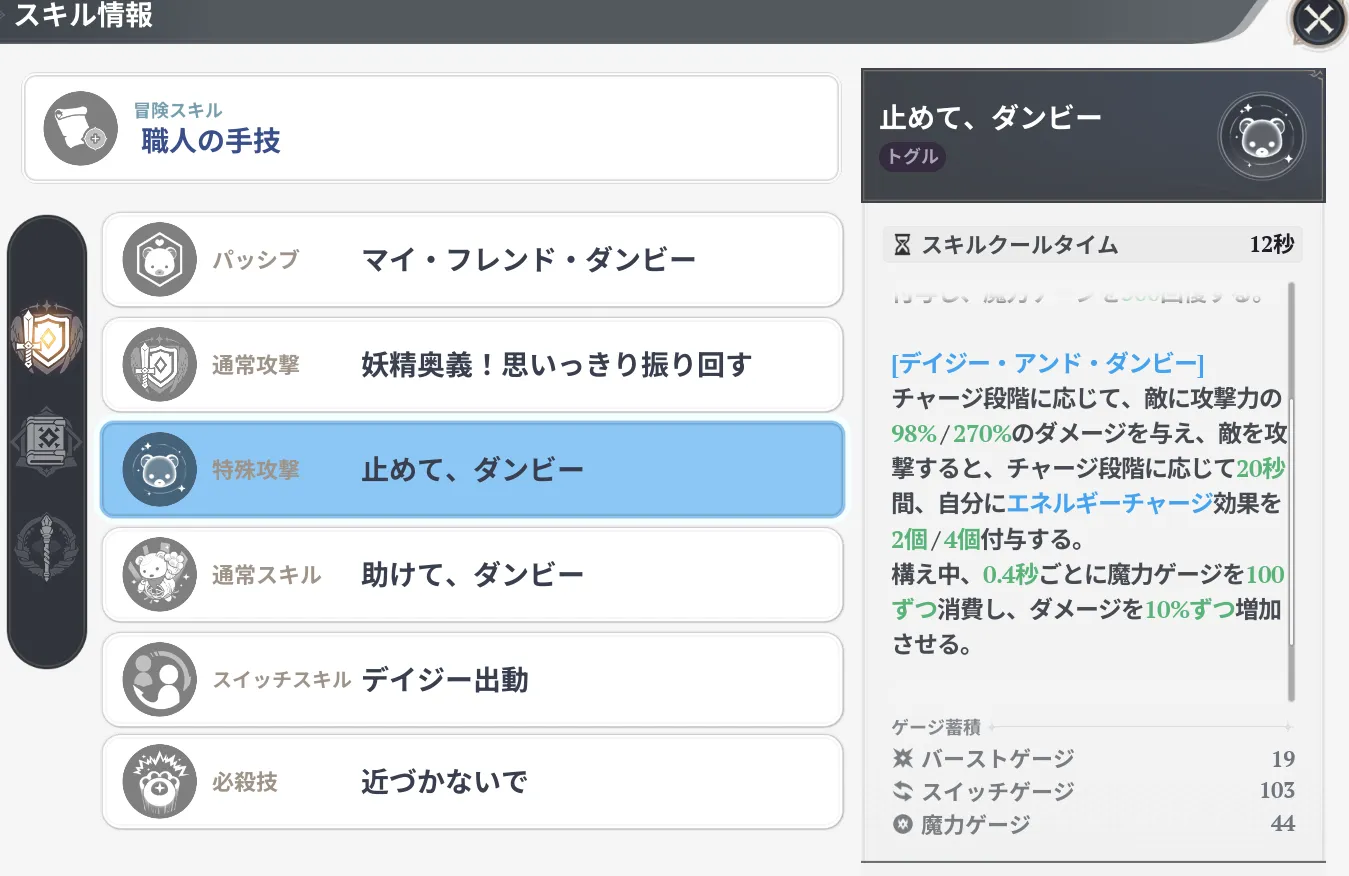The image size is (1349, 876).
Task: Open the 妖精奥義！思いっきり振り回す skill entry
Action: coord(555,365)
